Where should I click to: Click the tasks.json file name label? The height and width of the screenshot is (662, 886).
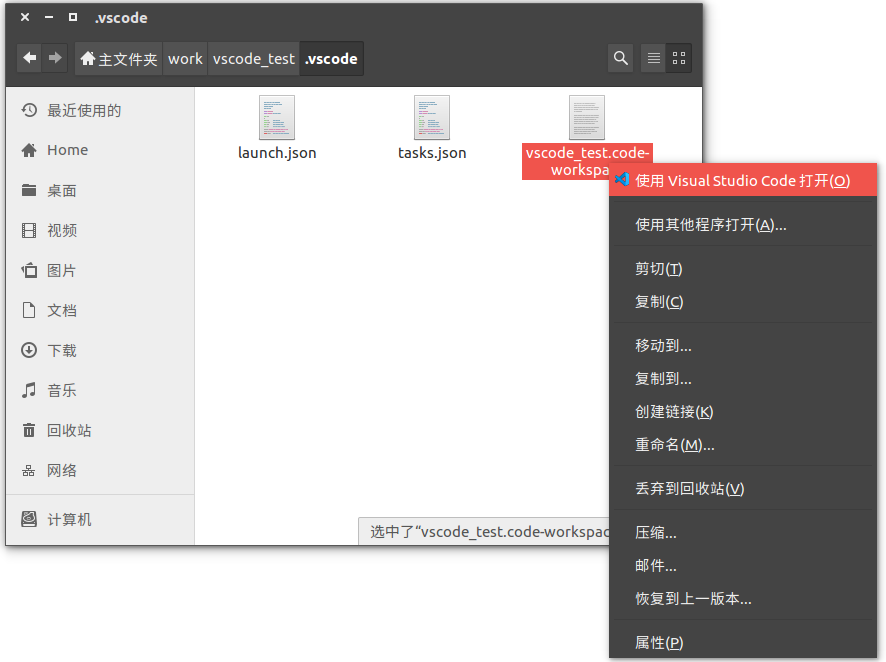coord(432,153)
